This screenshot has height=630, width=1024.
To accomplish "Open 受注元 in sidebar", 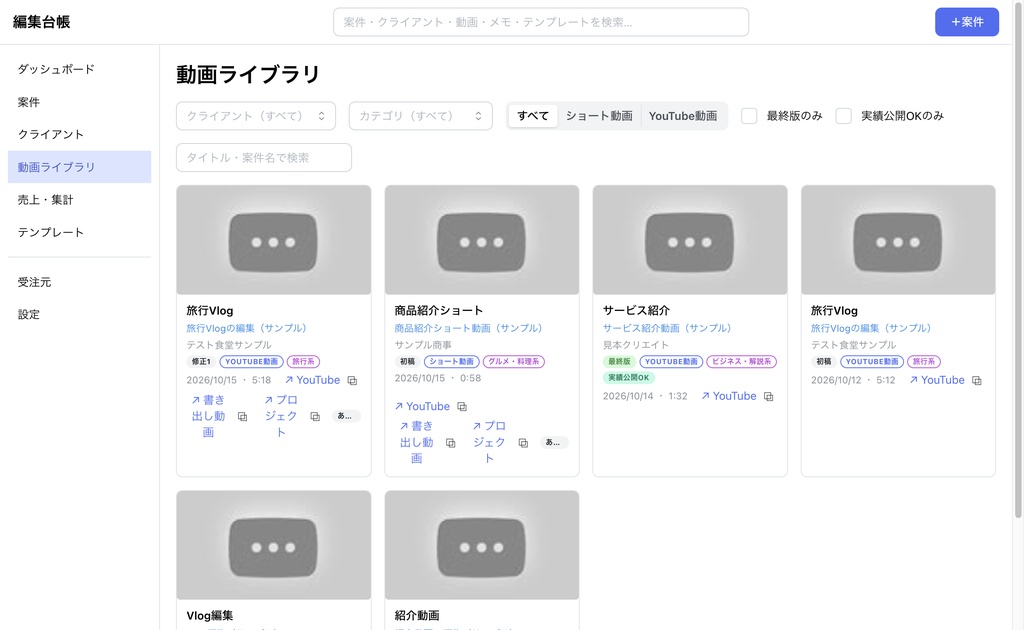I will (80, 282).
